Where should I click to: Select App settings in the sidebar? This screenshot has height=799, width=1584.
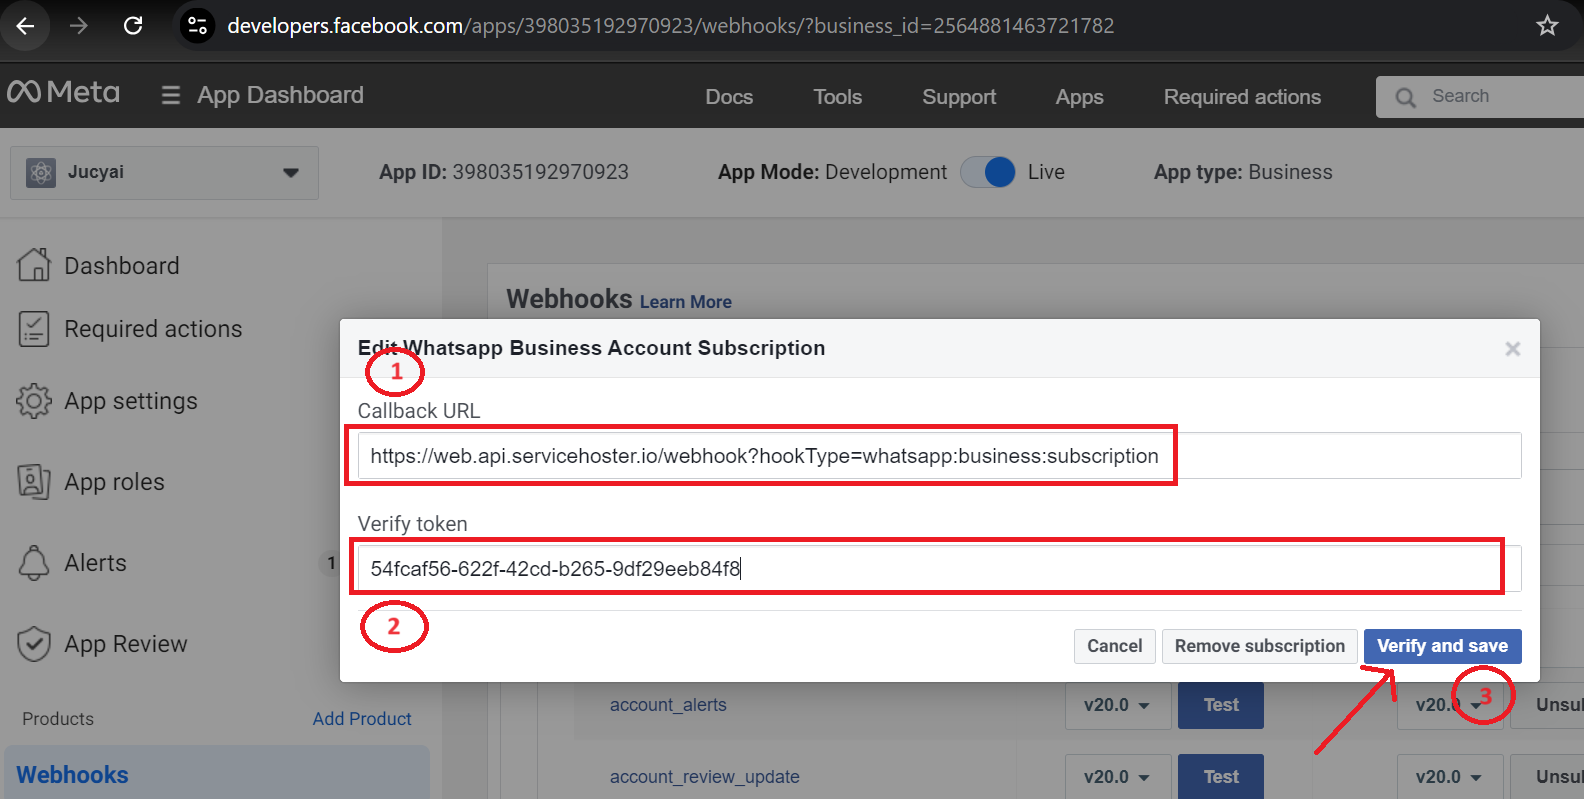(131, 401)
